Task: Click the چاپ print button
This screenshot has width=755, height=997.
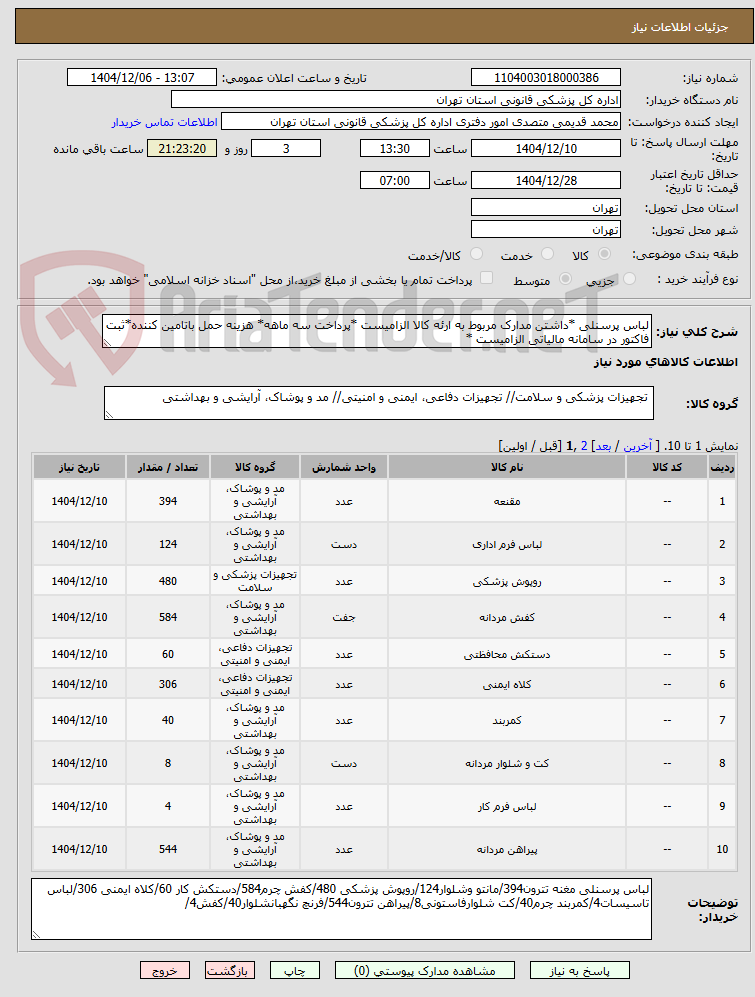Action: [294, 970]
